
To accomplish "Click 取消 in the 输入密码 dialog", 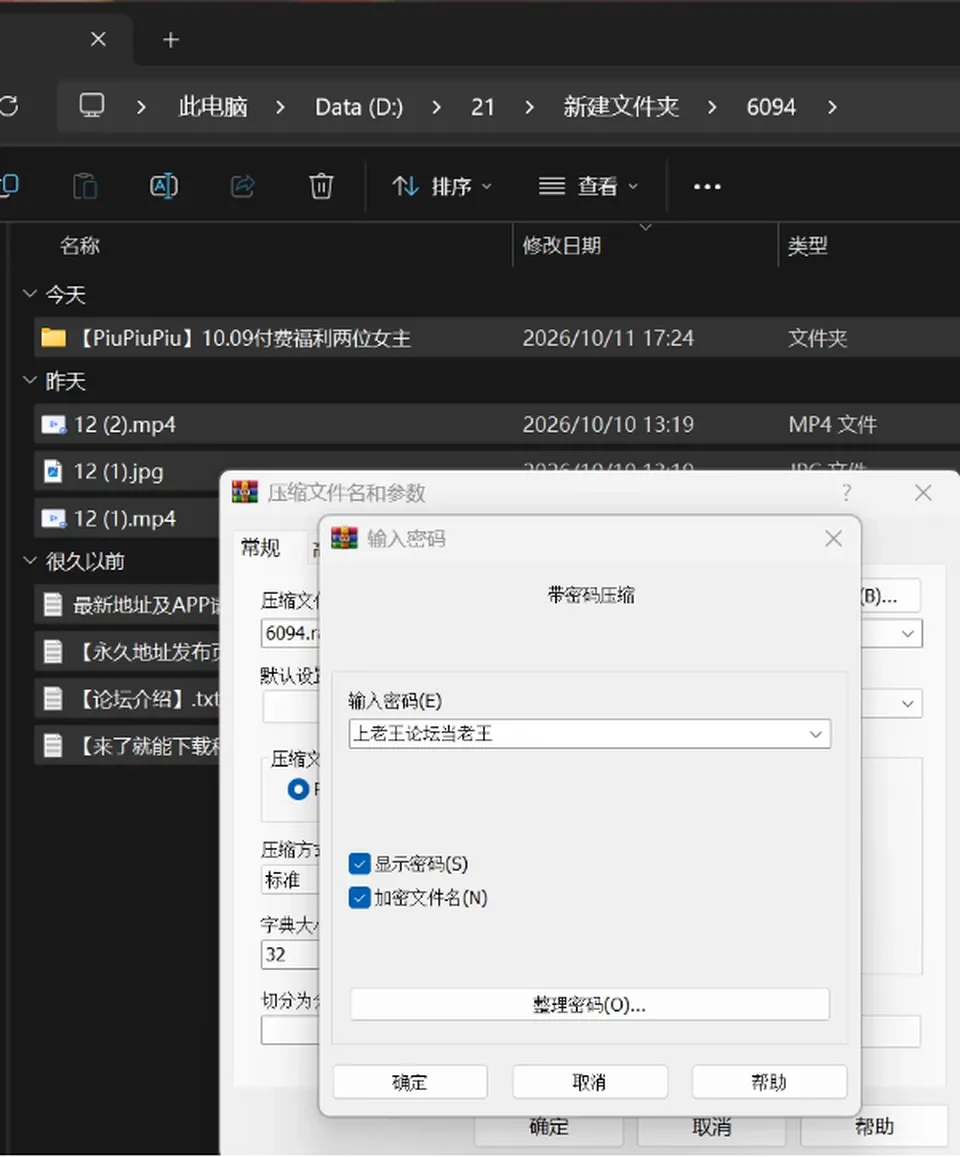I will coord(590,1082).
